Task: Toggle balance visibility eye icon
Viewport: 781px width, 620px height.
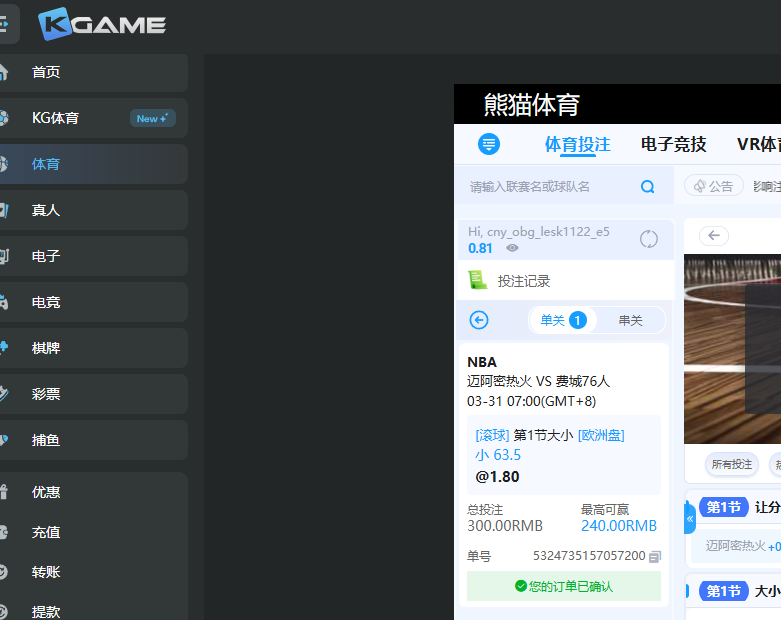Action: pyautogui.click(x=512, y=248)
